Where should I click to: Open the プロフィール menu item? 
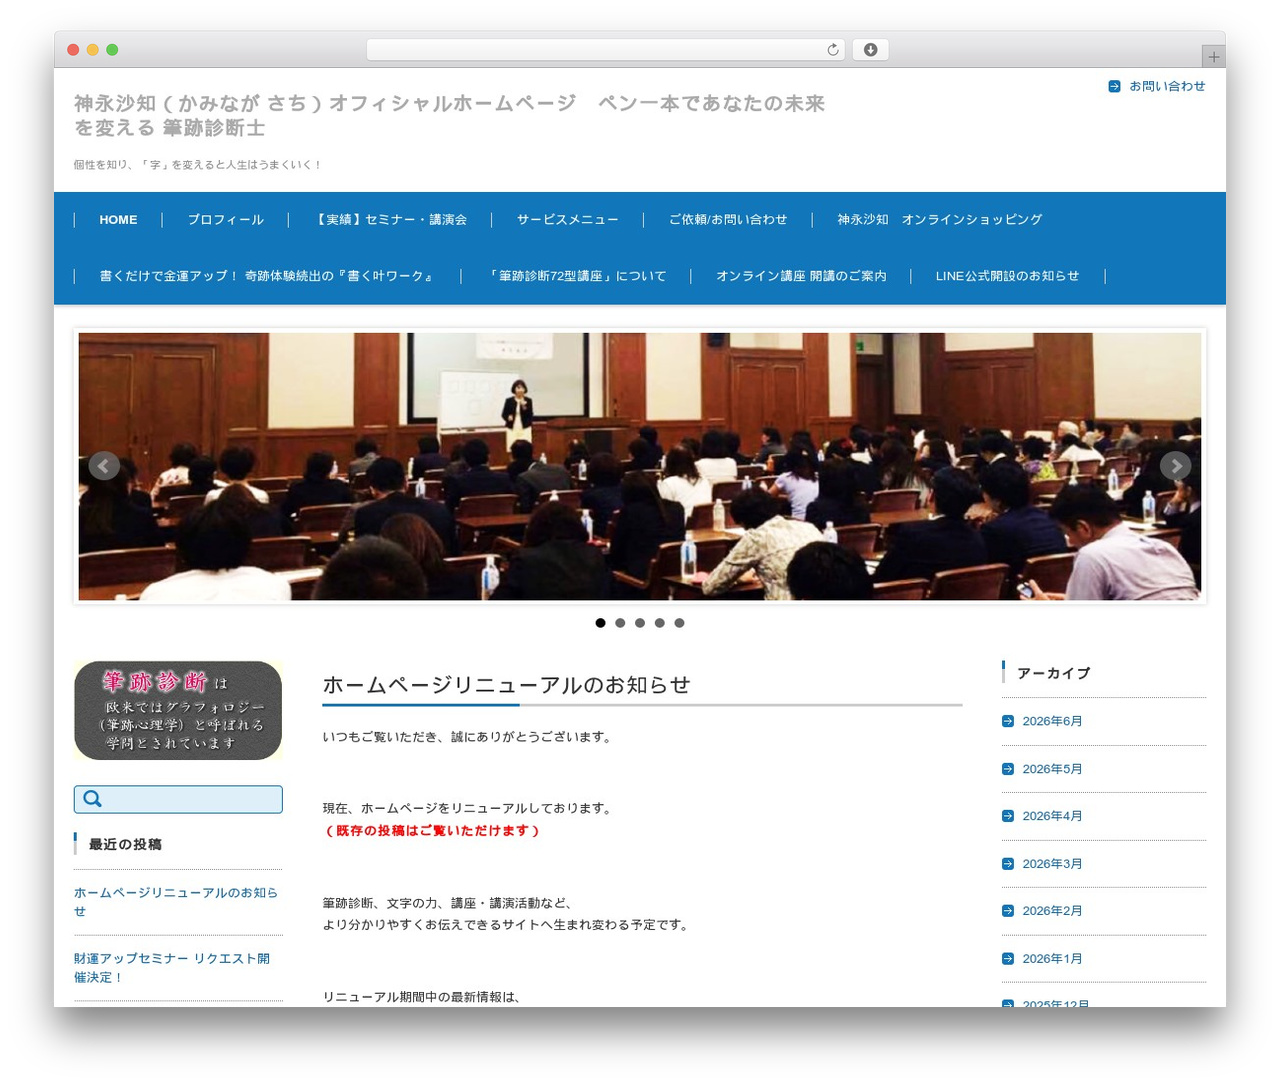[x=226, y=220]
